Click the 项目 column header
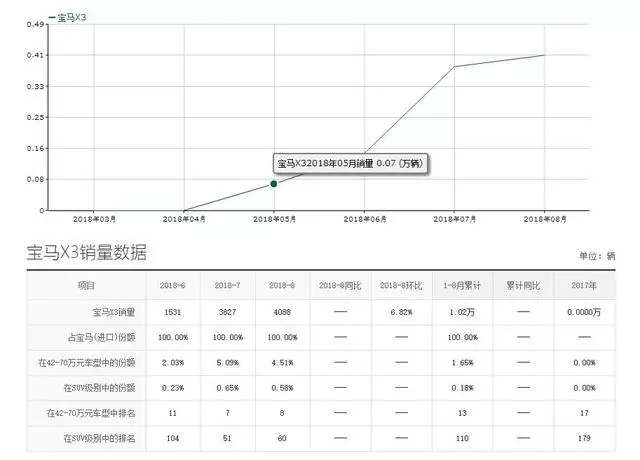 [x=86, y=286]
